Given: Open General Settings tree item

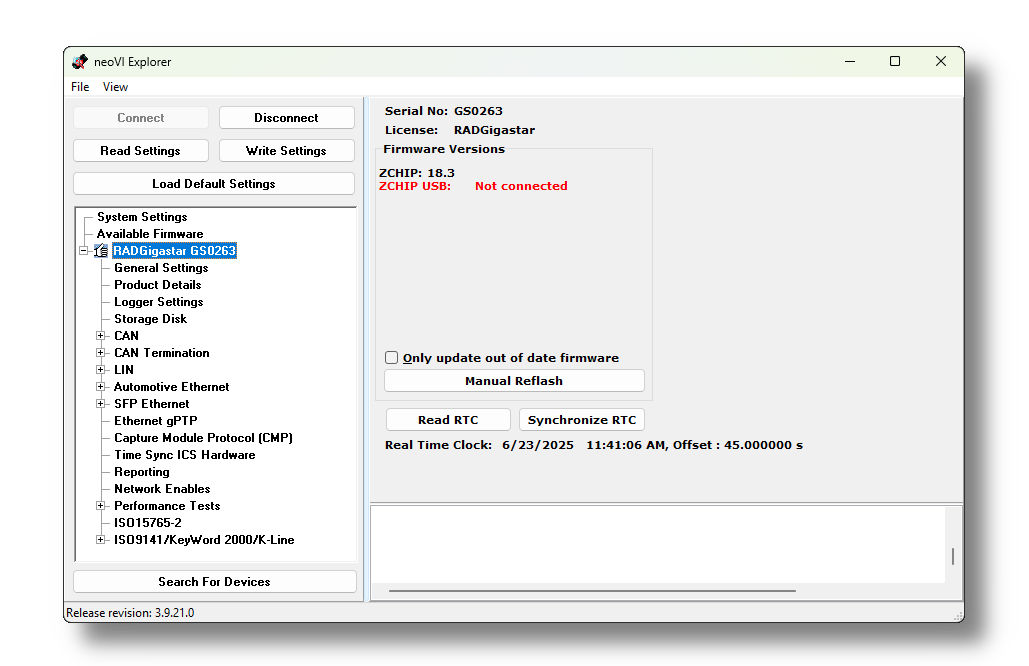Looking at the screenshot, I should coord(161,268).
